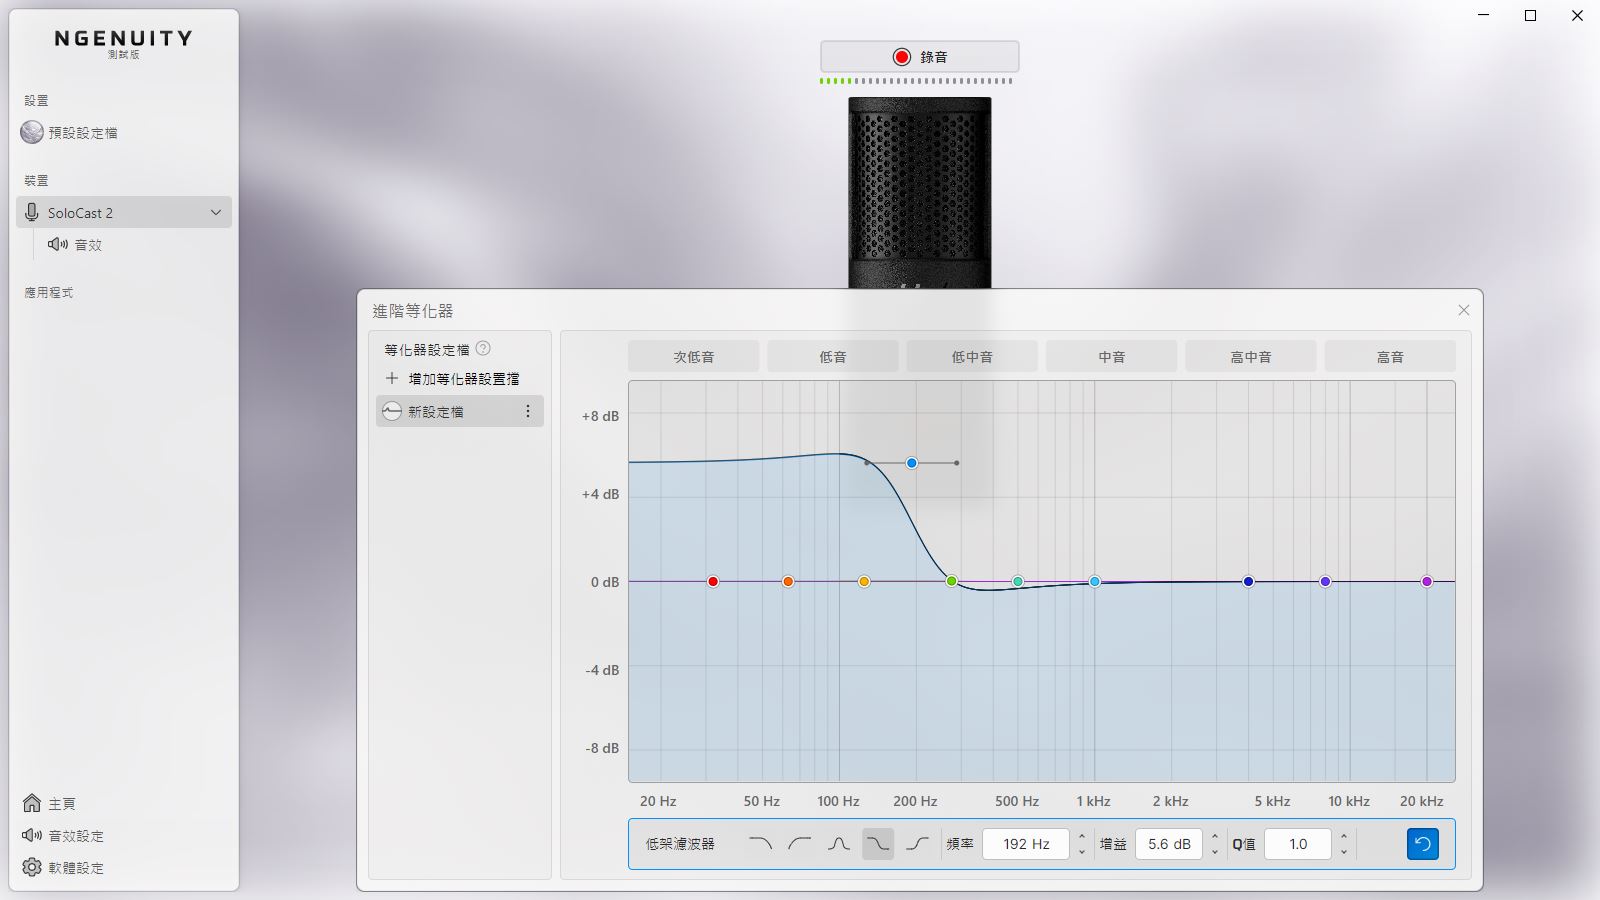Viewport: 1600px width, 900px height.
Task: Select the peak (bell) filter shape icon
Action: pos(839,844)
